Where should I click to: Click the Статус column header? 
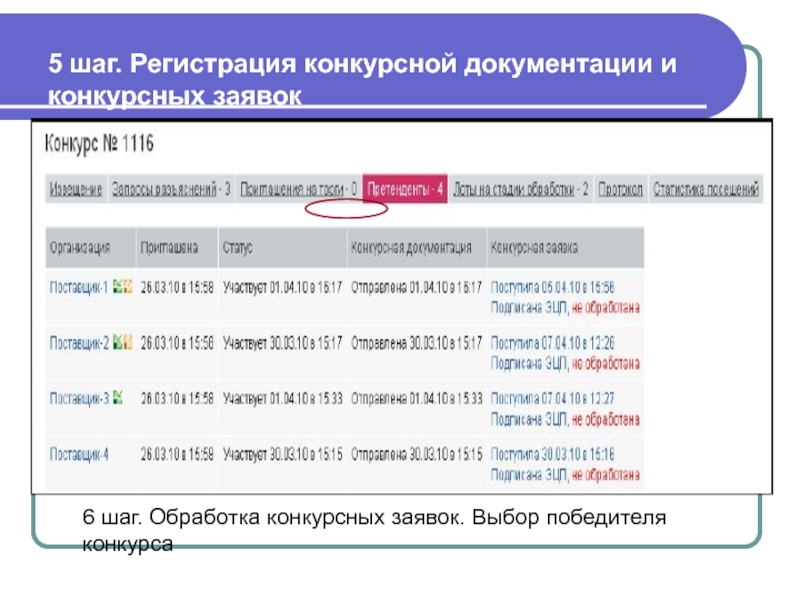pos(283,248)
